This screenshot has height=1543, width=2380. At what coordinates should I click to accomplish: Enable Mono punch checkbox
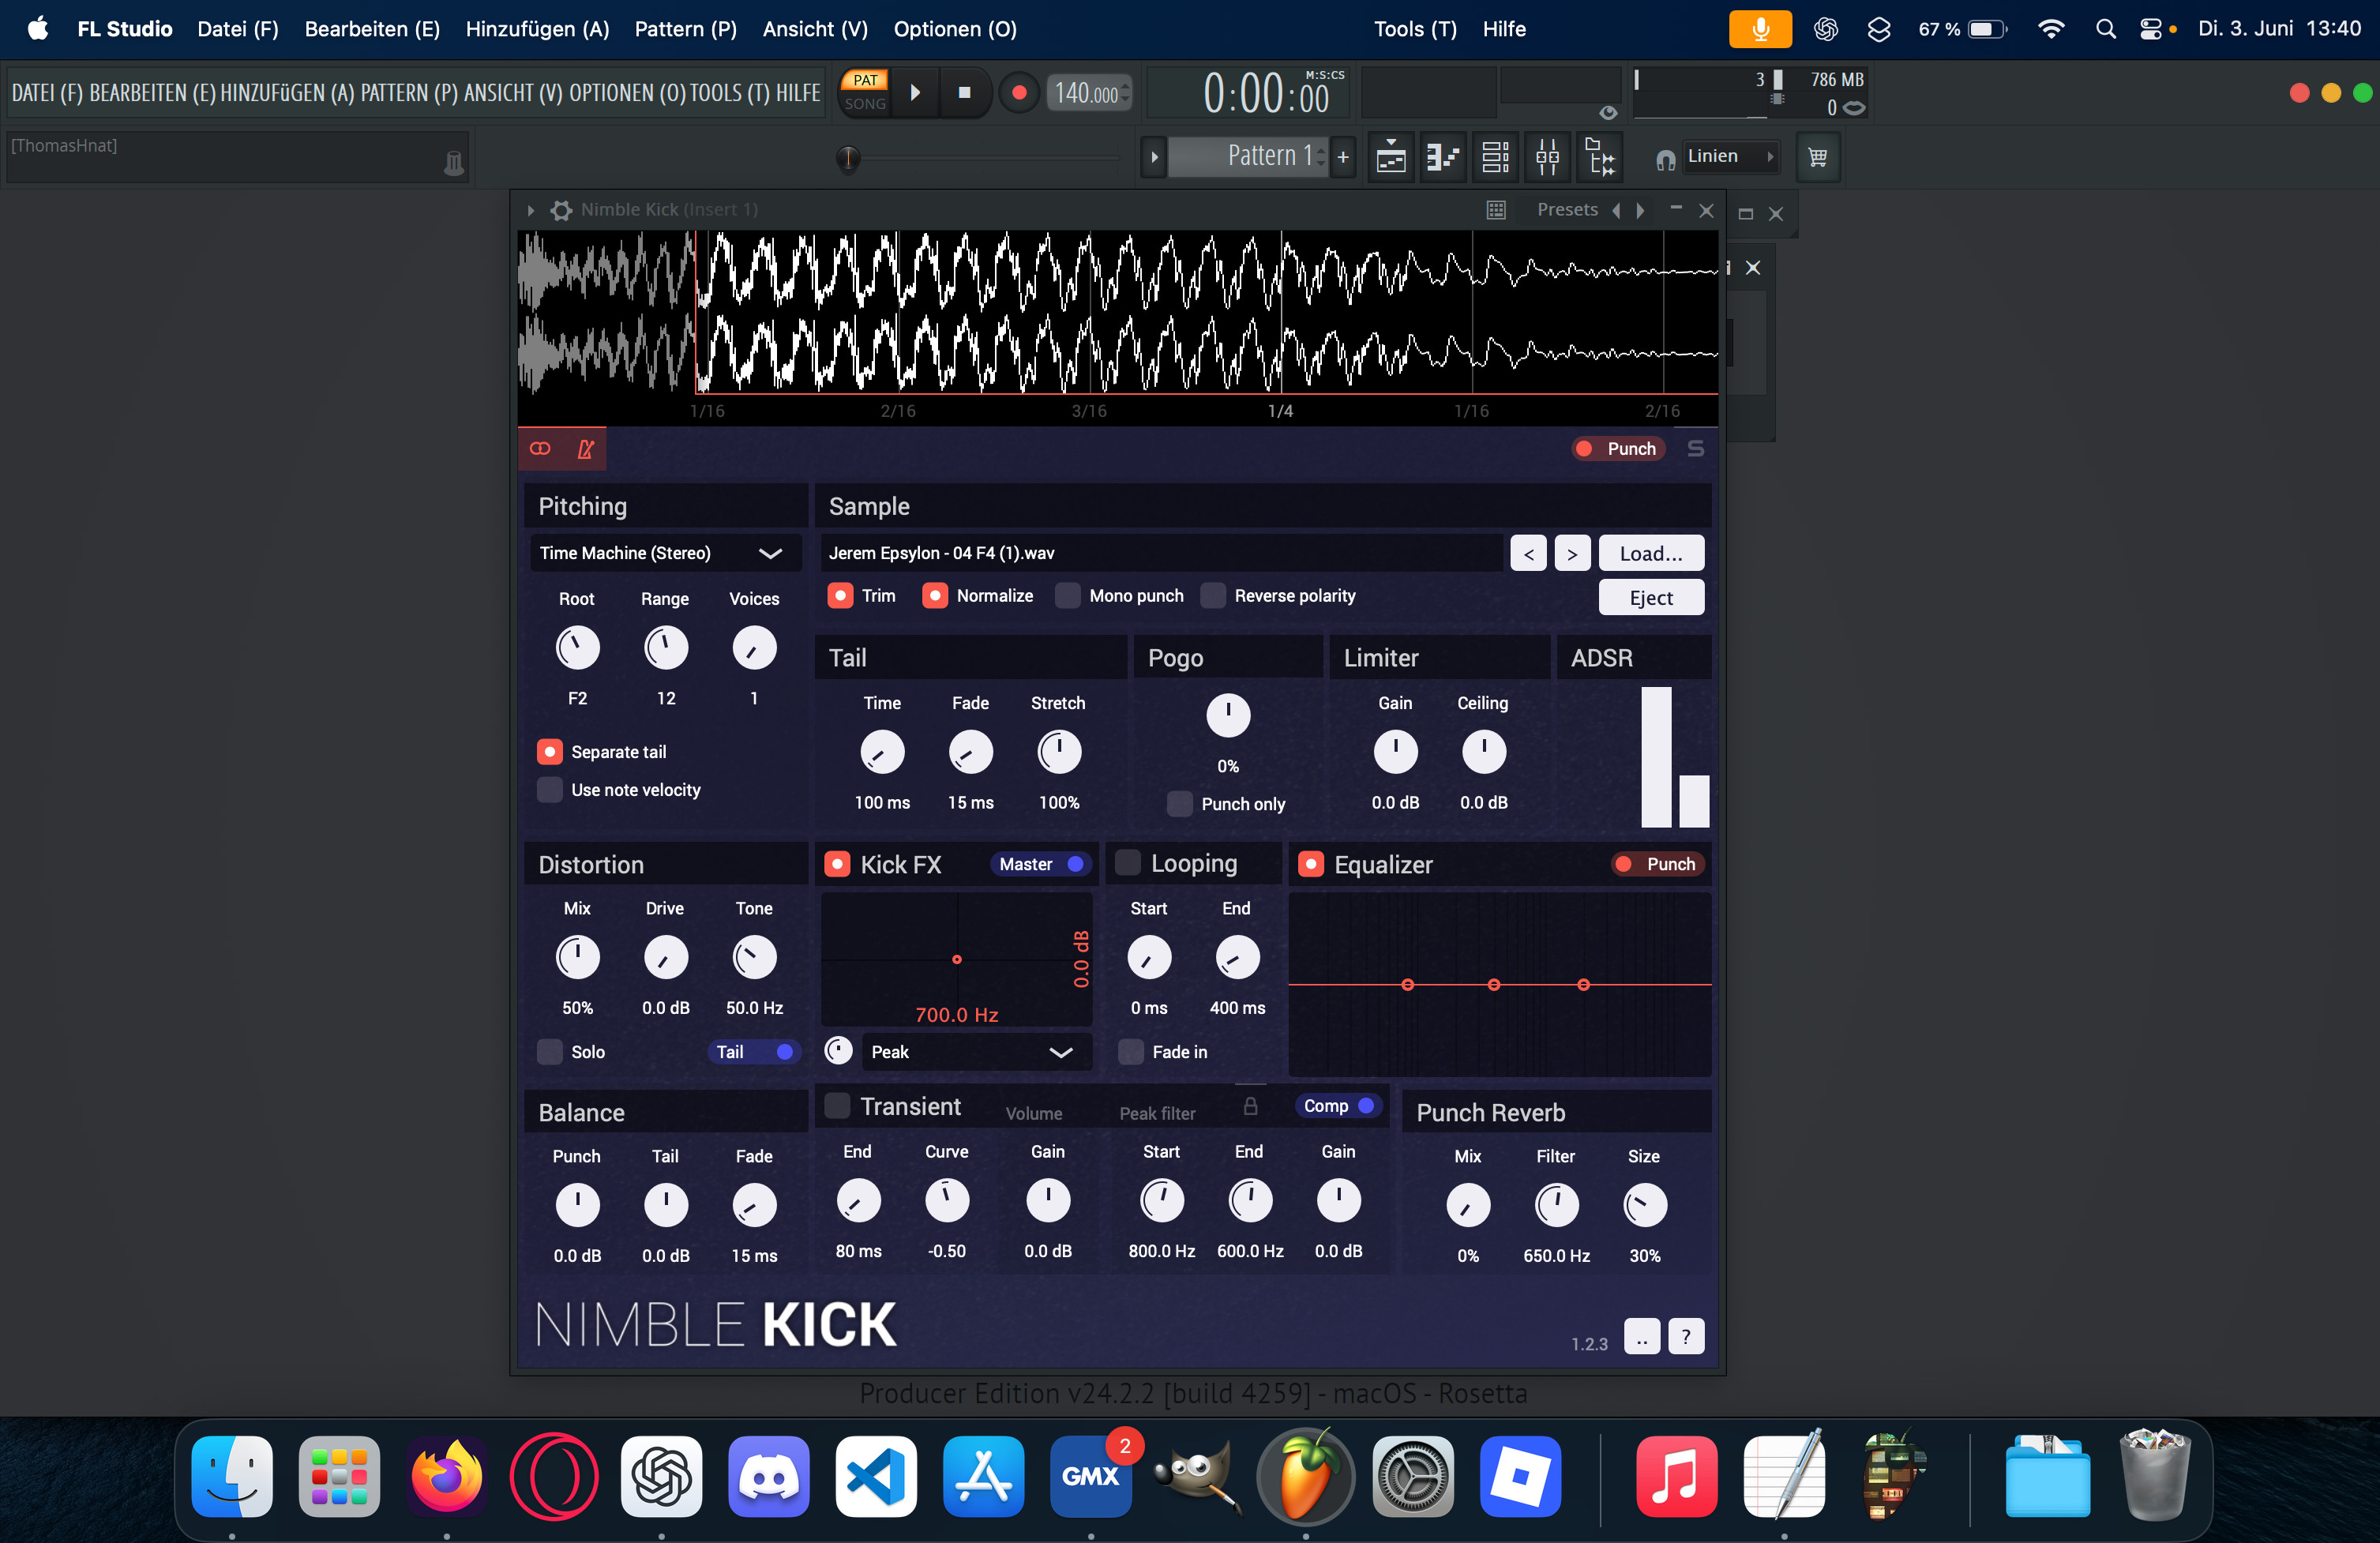[x=1068, y=596]
